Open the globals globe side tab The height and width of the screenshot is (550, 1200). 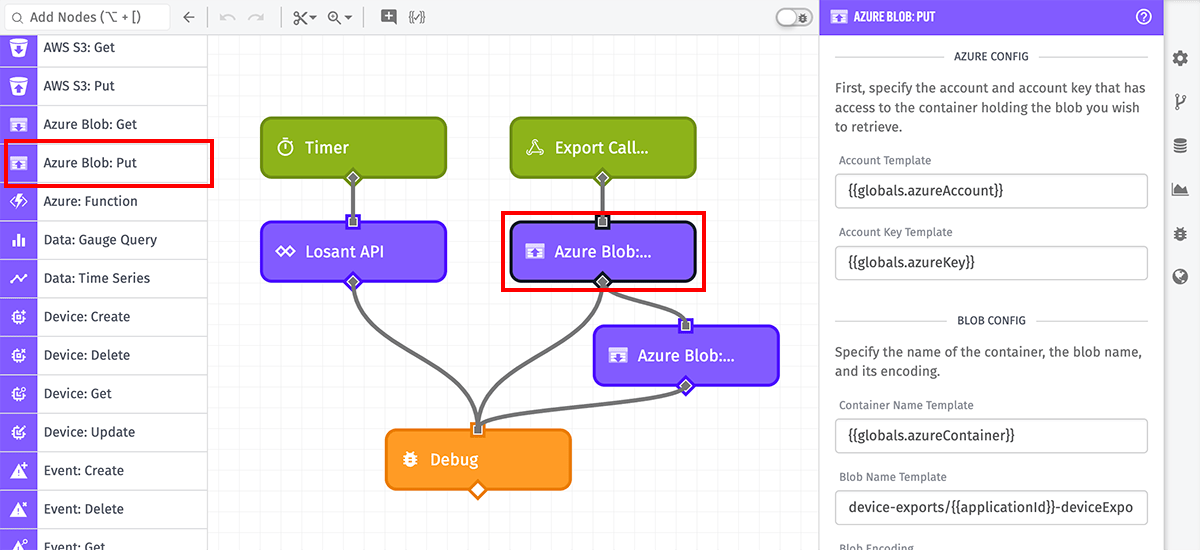(x=1180, y=277)
